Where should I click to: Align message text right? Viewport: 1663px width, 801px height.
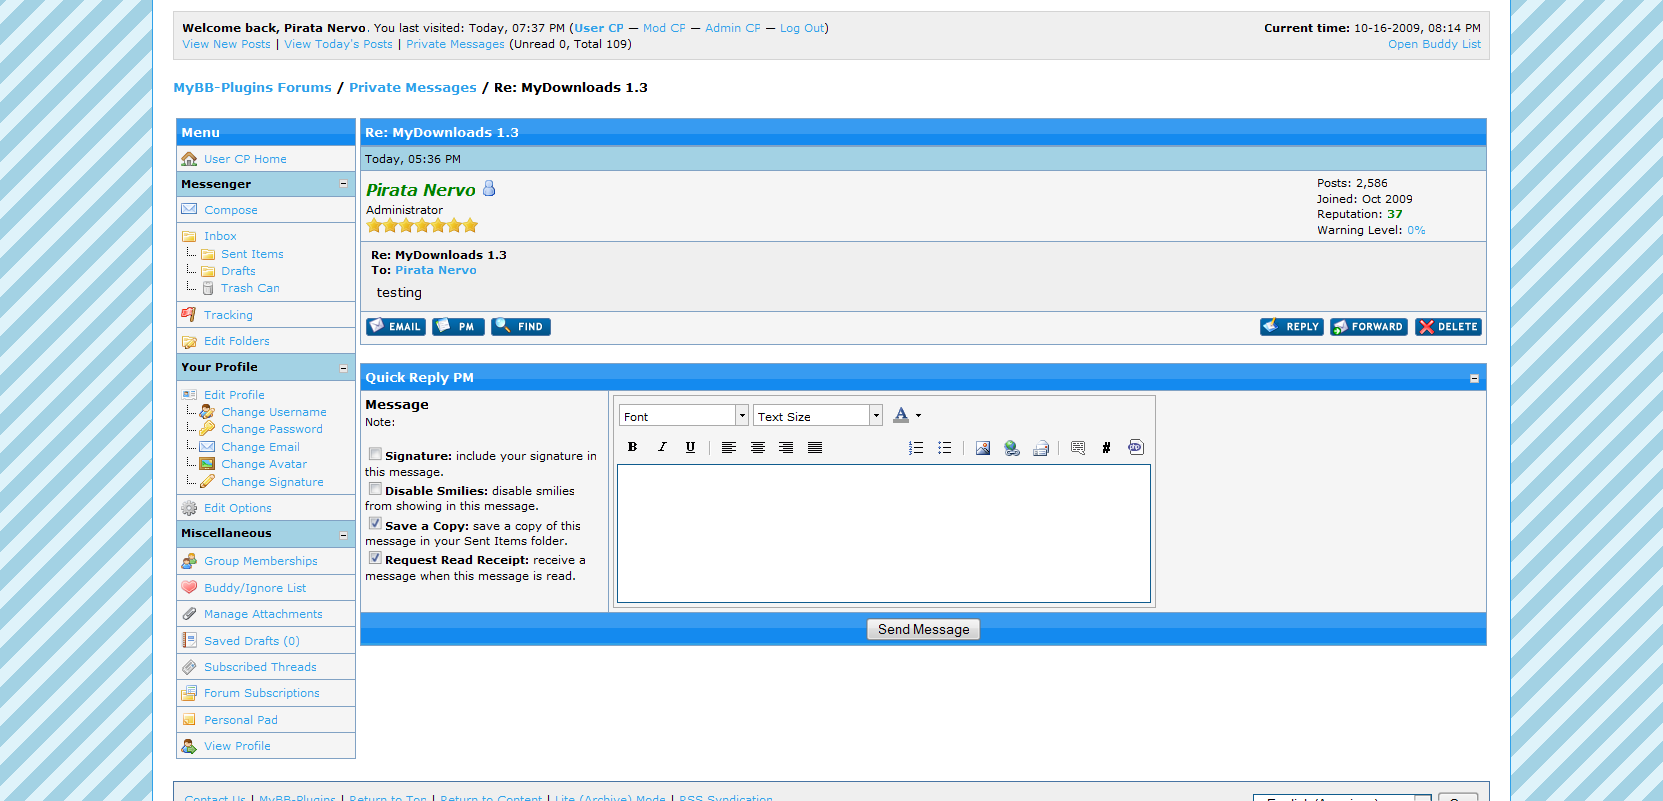pos(786,447)
